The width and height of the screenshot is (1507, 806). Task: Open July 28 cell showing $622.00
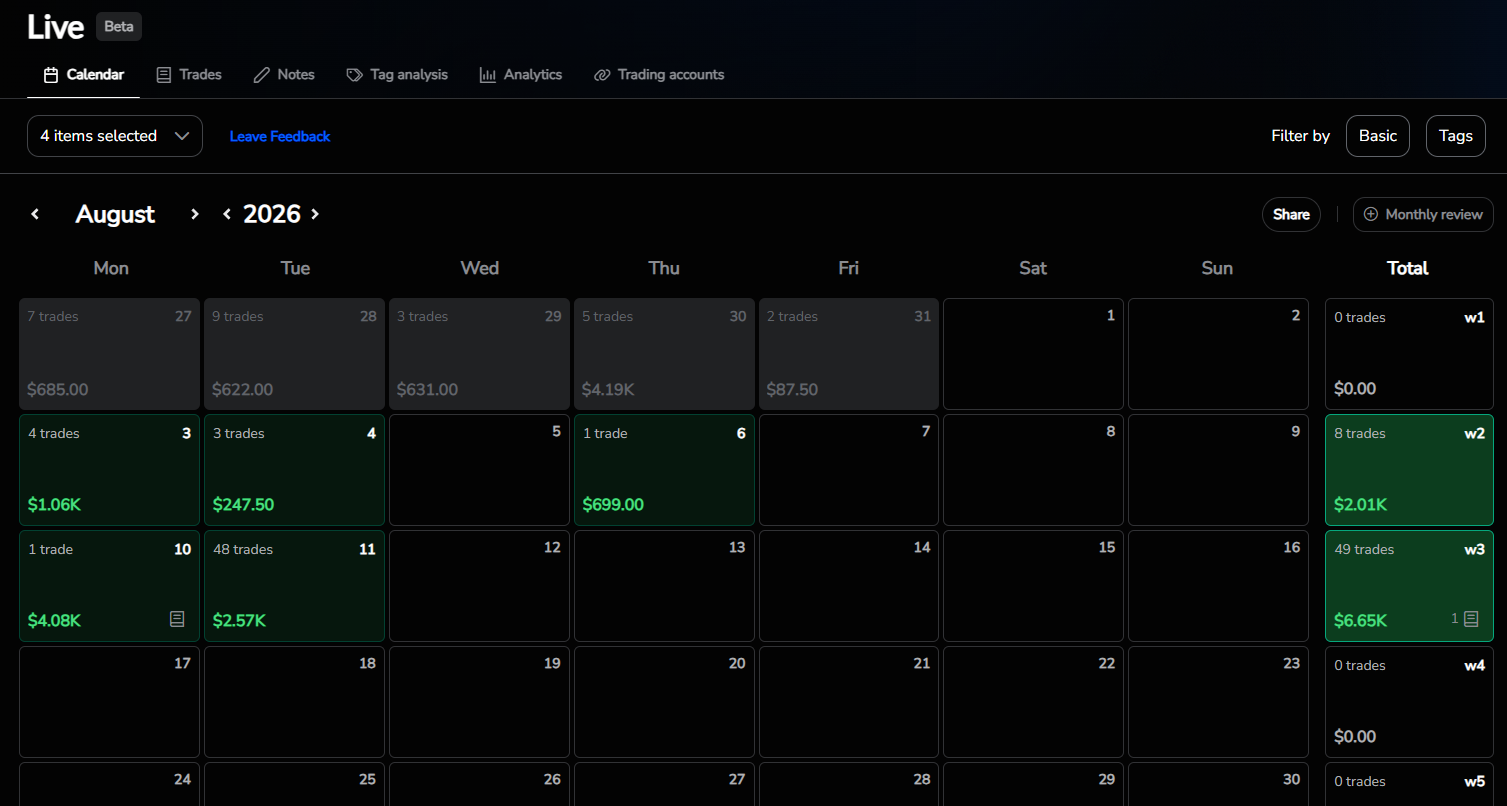point(294,354)
